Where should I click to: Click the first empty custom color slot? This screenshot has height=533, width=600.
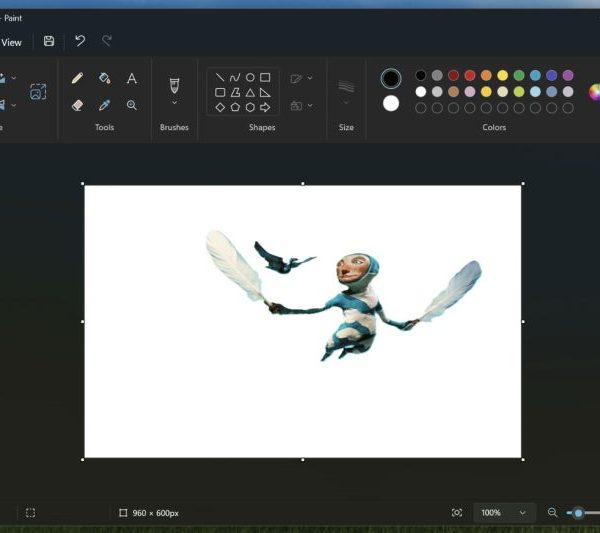pos(421,108)
